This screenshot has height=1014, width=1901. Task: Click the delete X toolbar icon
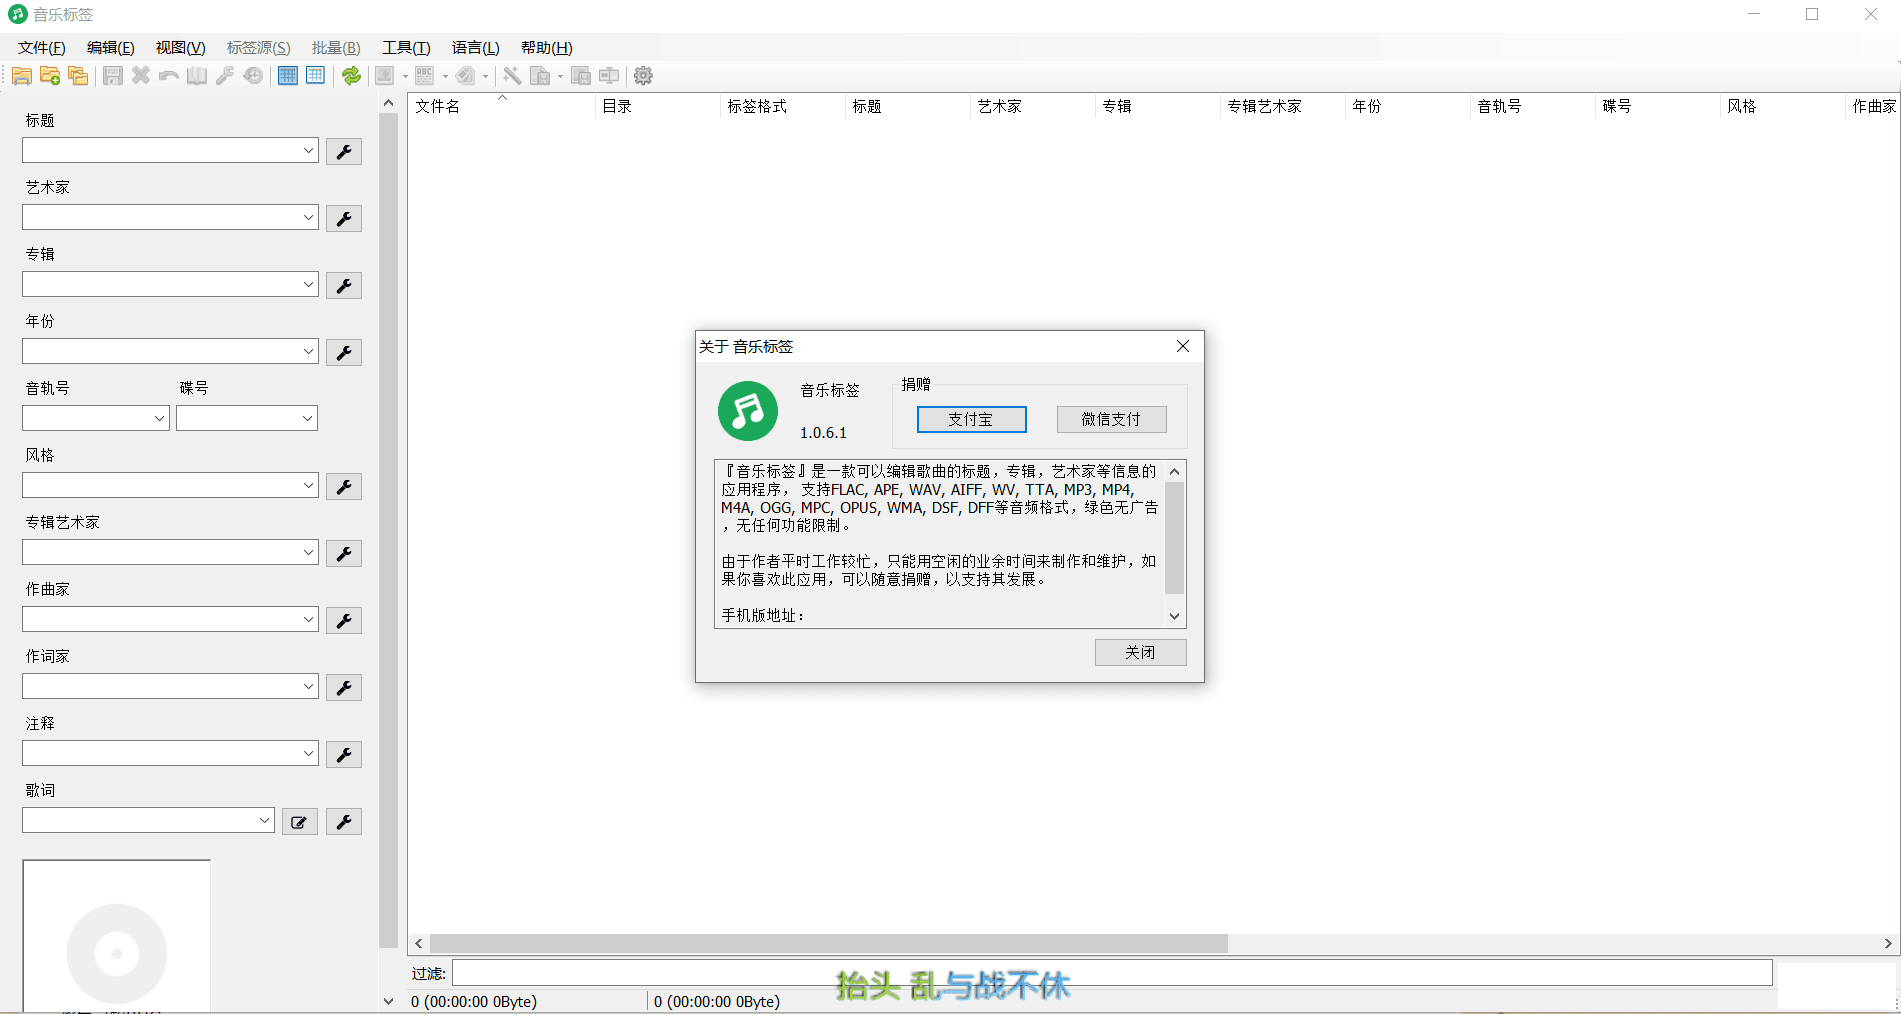pyautogui.click(x=141, y=76)
